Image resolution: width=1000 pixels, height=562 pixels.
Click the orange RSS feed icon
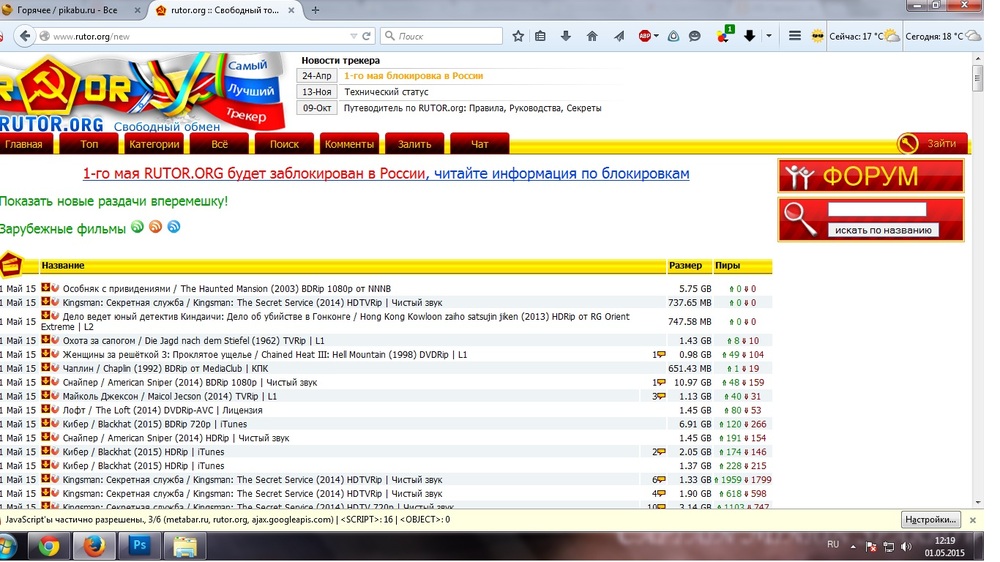pyautogui.click(x=155, y=227)
